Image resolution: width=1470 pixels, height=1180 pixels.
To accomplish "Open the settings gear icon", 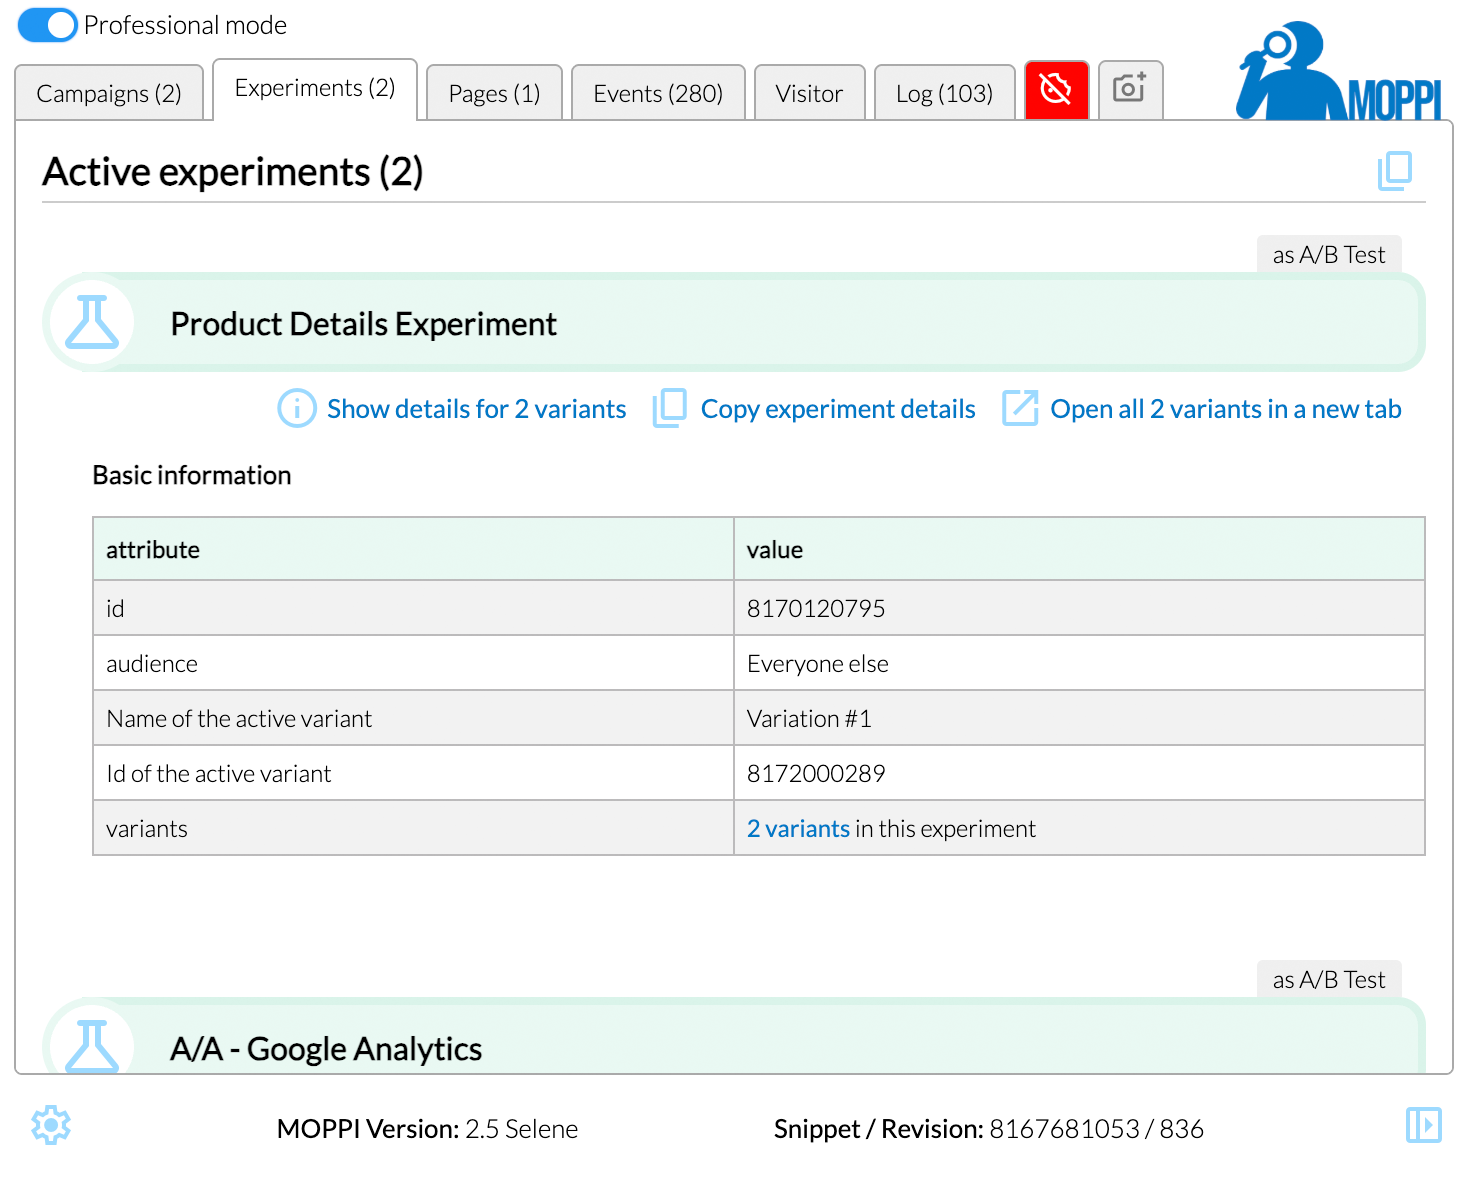I will tap(51, 1126).
